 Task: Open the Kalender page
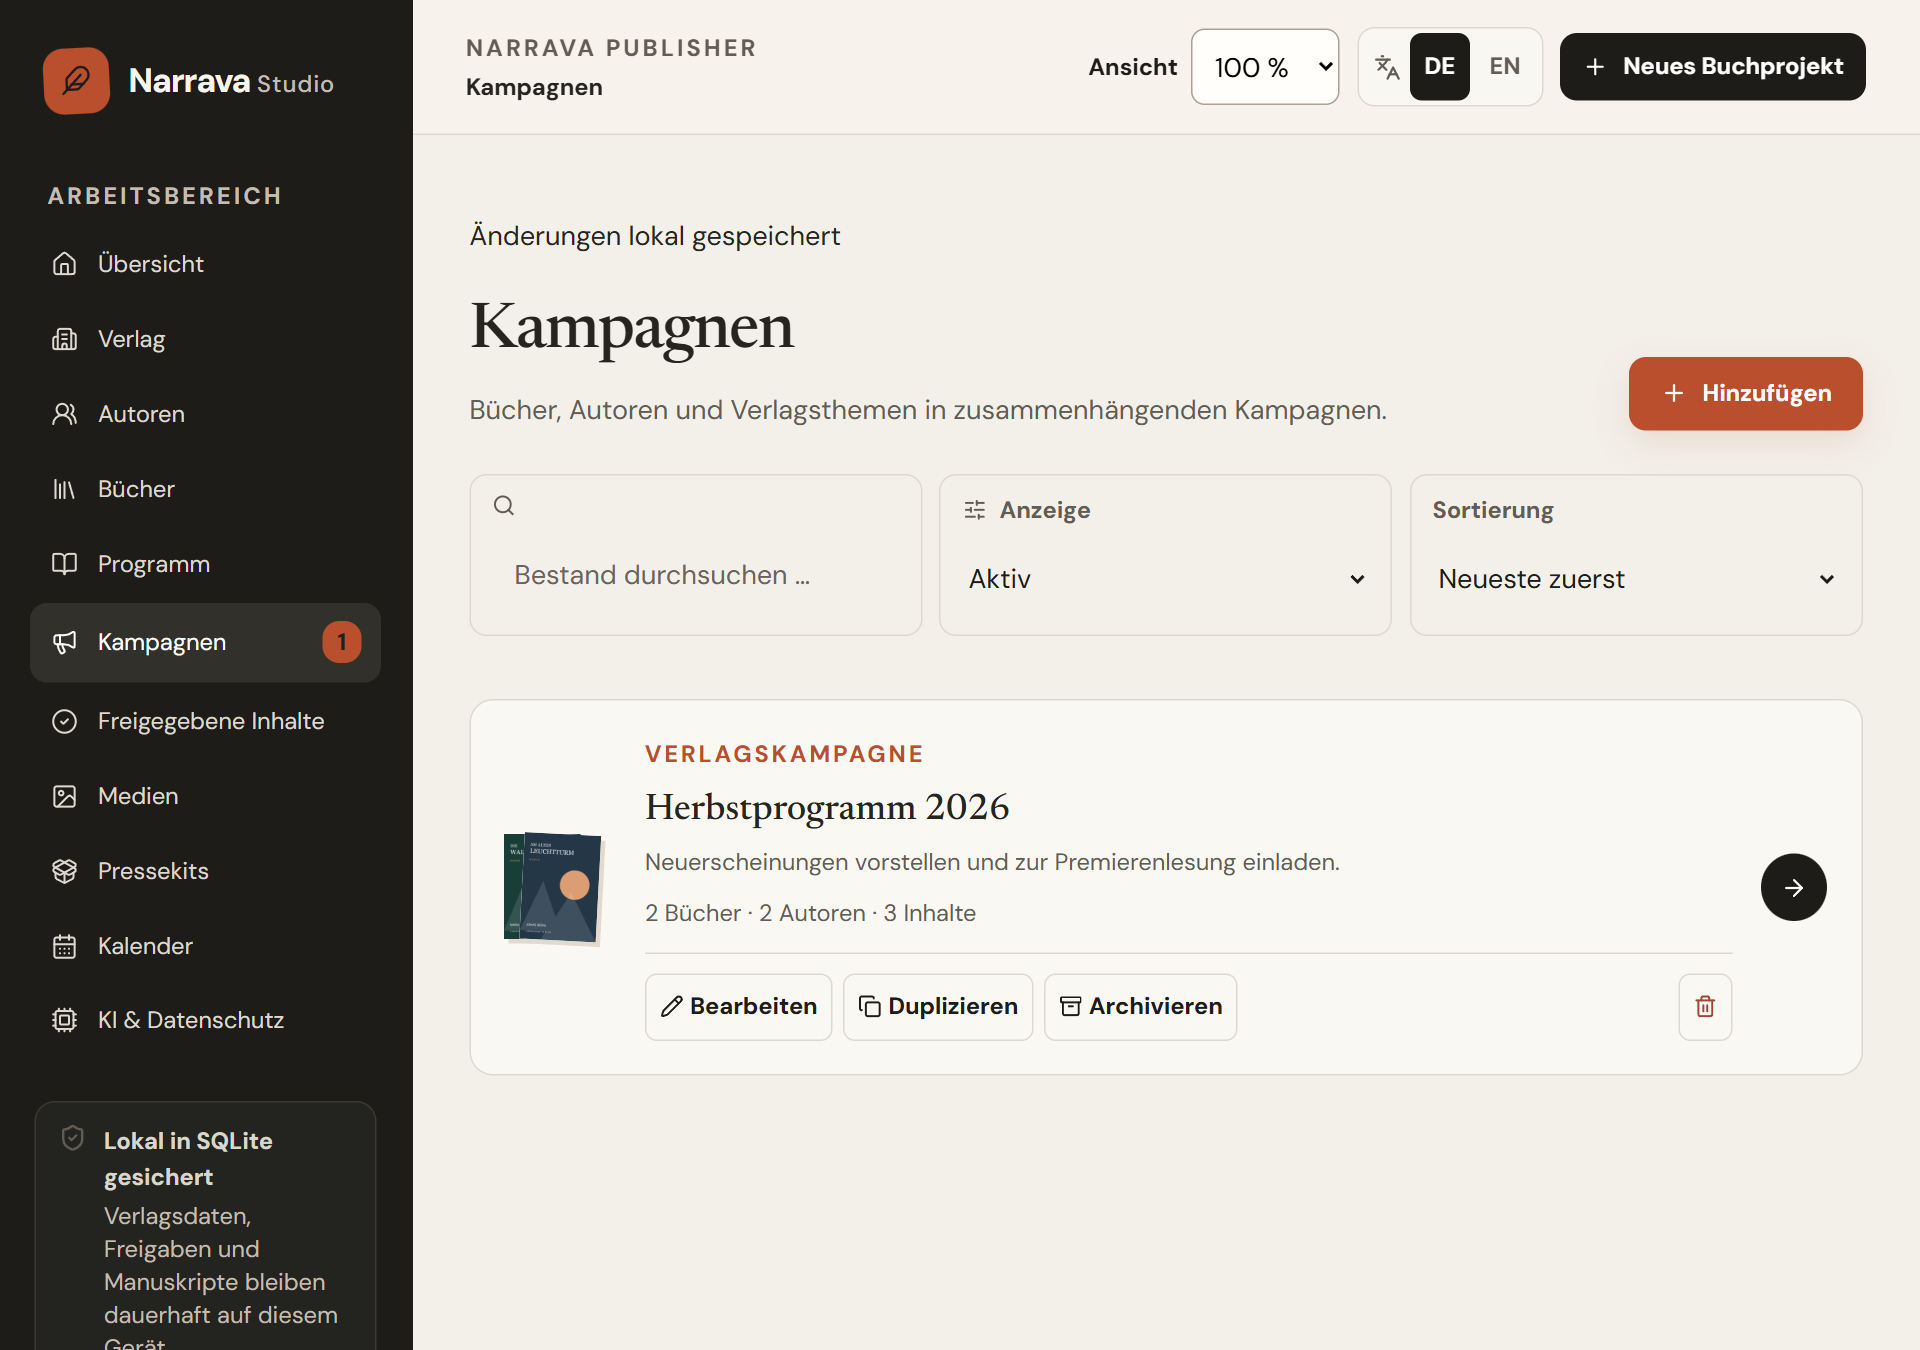(x=205, y=946)
